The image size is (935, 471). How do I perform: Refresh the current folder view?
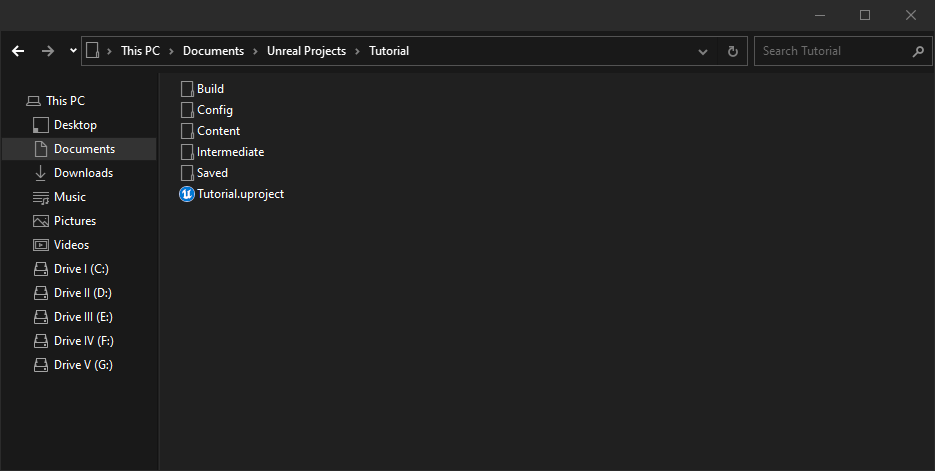tap(733, 51)
